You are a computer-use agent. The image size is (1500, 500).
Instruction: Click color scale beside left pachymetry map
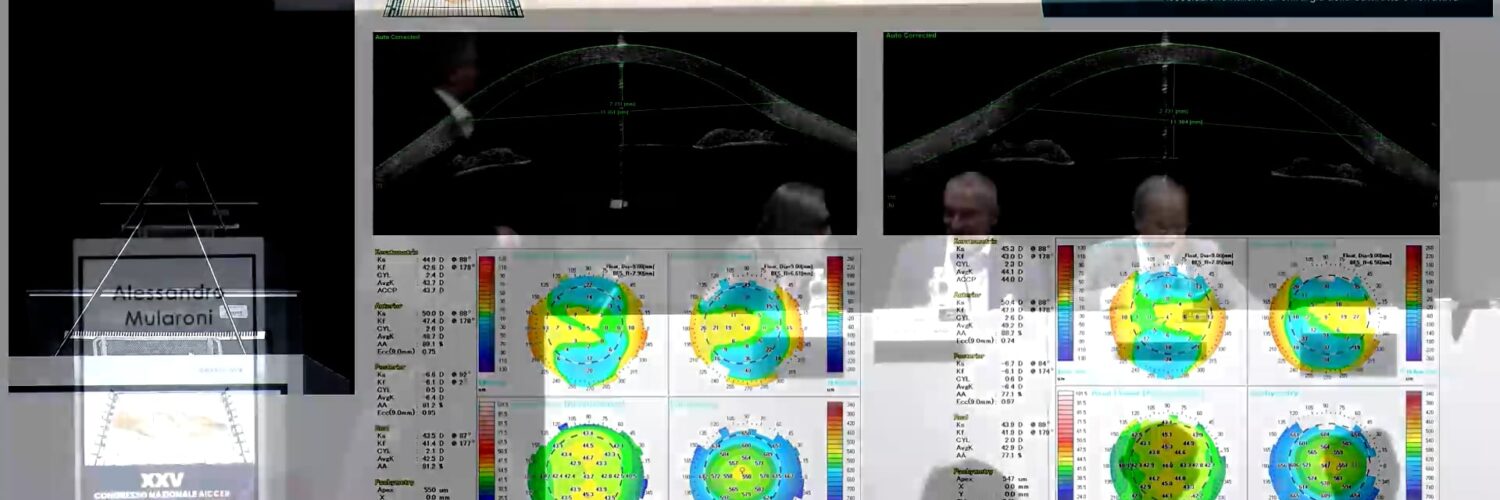[835, 452]
